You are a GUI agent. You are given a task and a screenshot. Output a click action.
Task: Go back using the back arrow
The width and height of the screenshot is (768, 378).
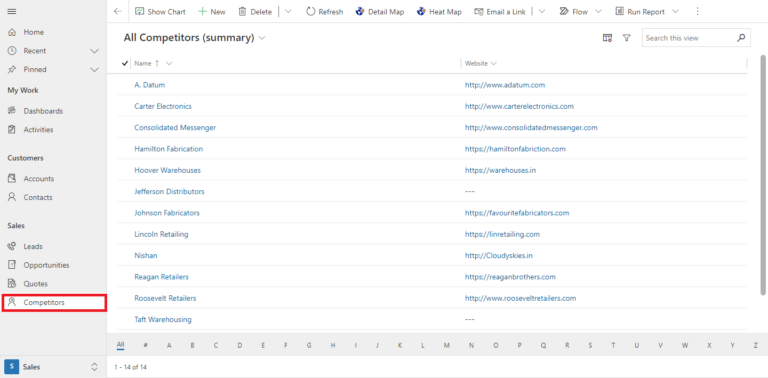[x=118, y=12]
